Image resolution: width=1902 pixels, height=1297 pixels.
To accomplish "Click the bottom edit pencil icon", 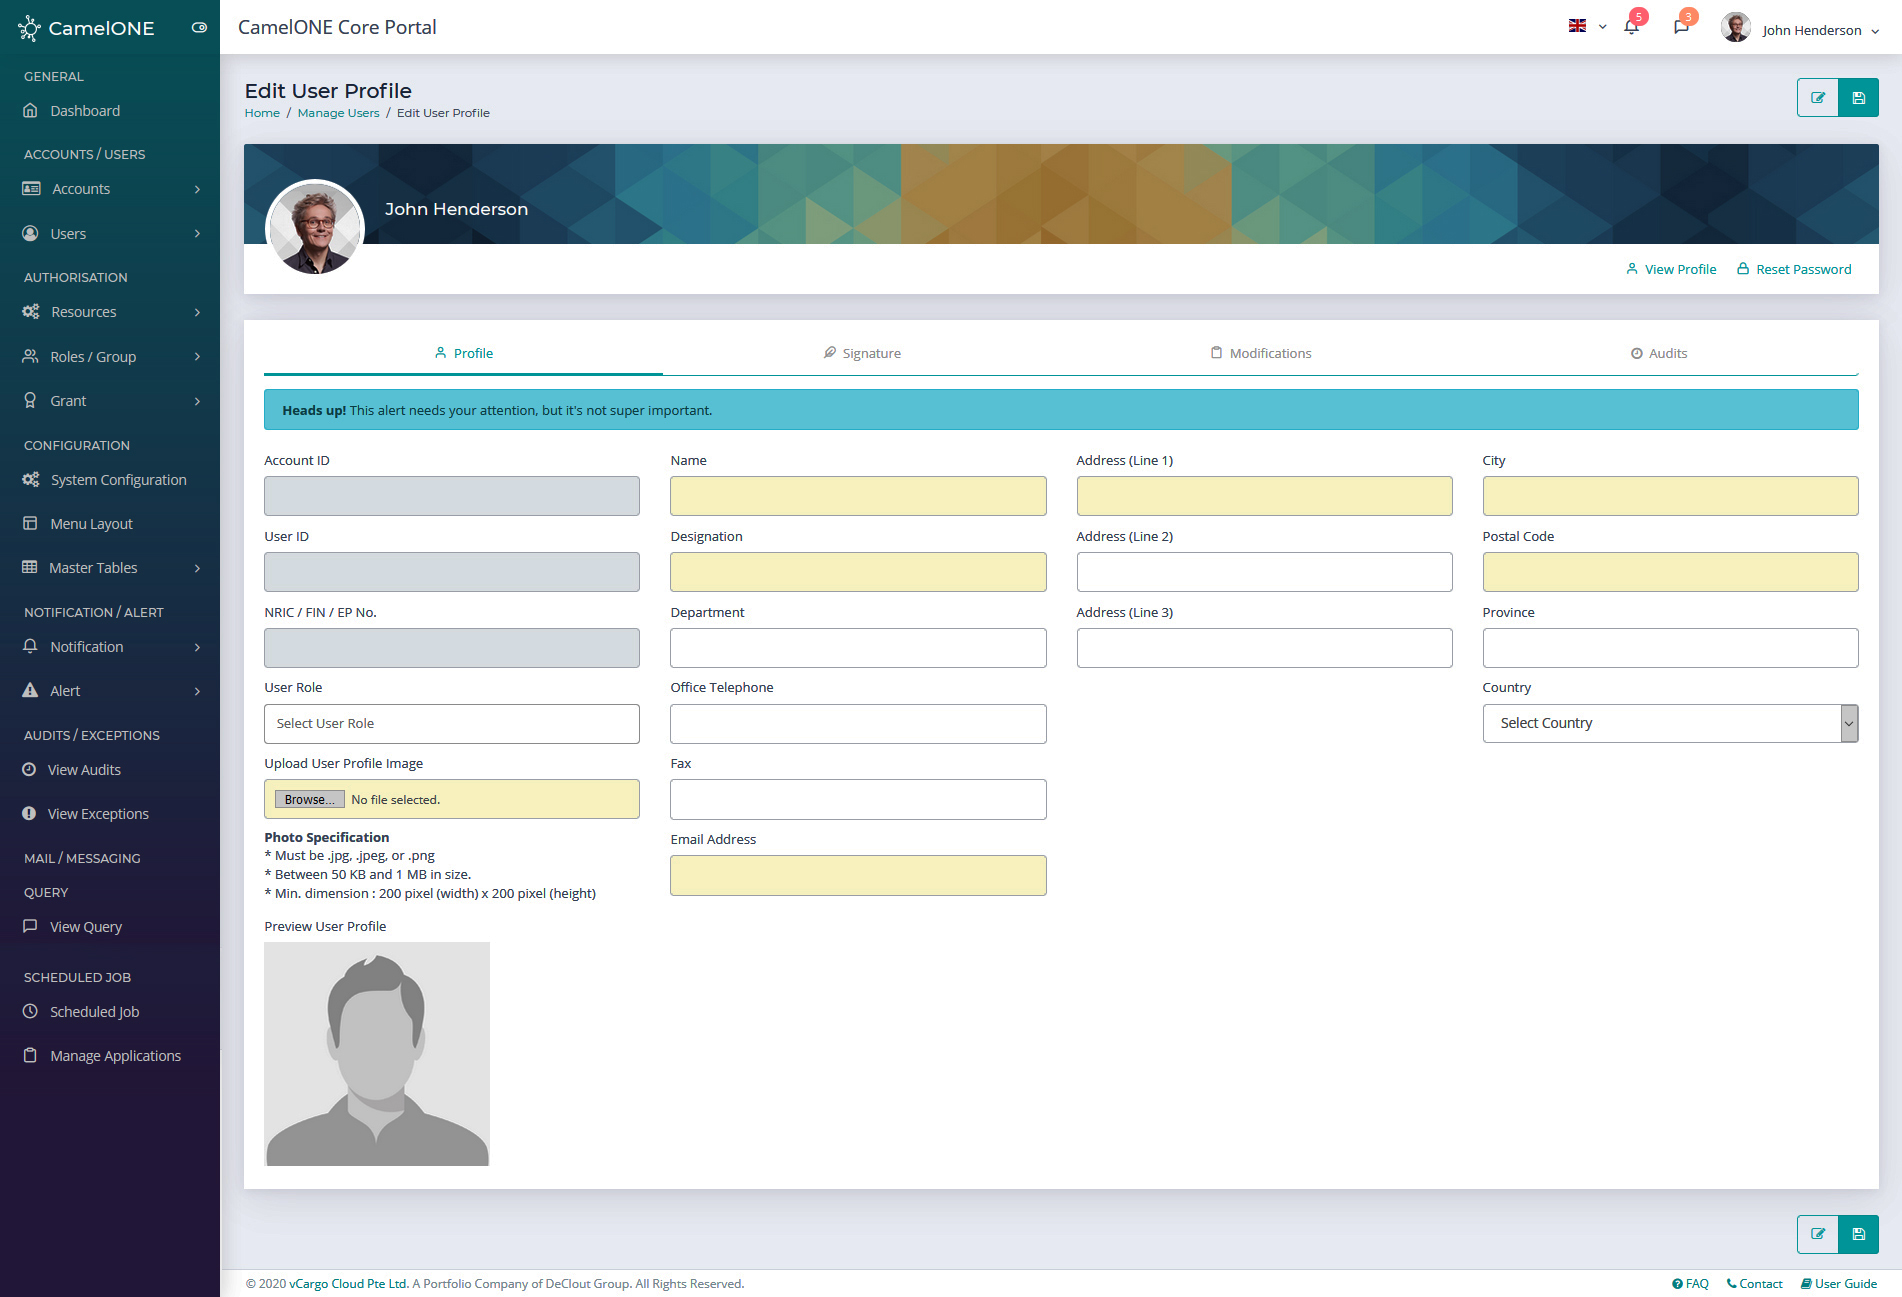I will [x=1818, y=1234].
